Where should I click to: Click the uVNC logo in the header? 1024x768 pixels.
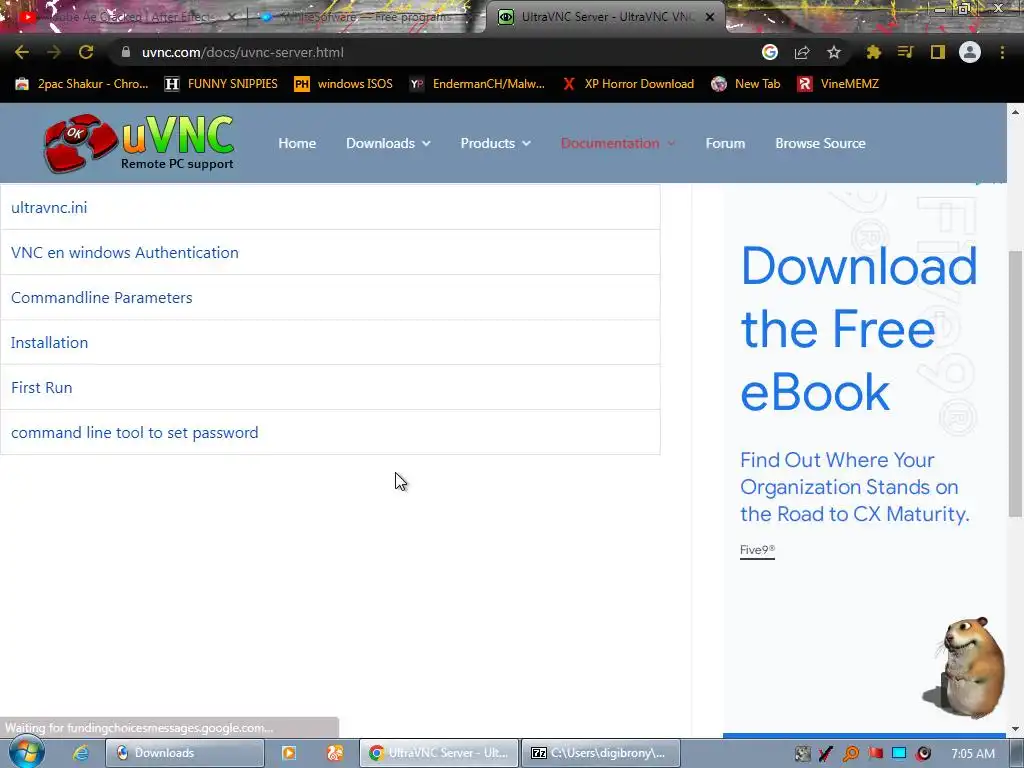coord(138,143)
